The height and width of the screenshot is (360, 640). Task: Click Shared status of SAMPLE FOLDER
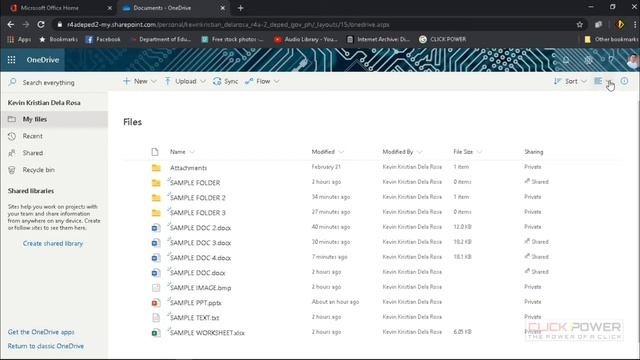click(x=537, y=182)
